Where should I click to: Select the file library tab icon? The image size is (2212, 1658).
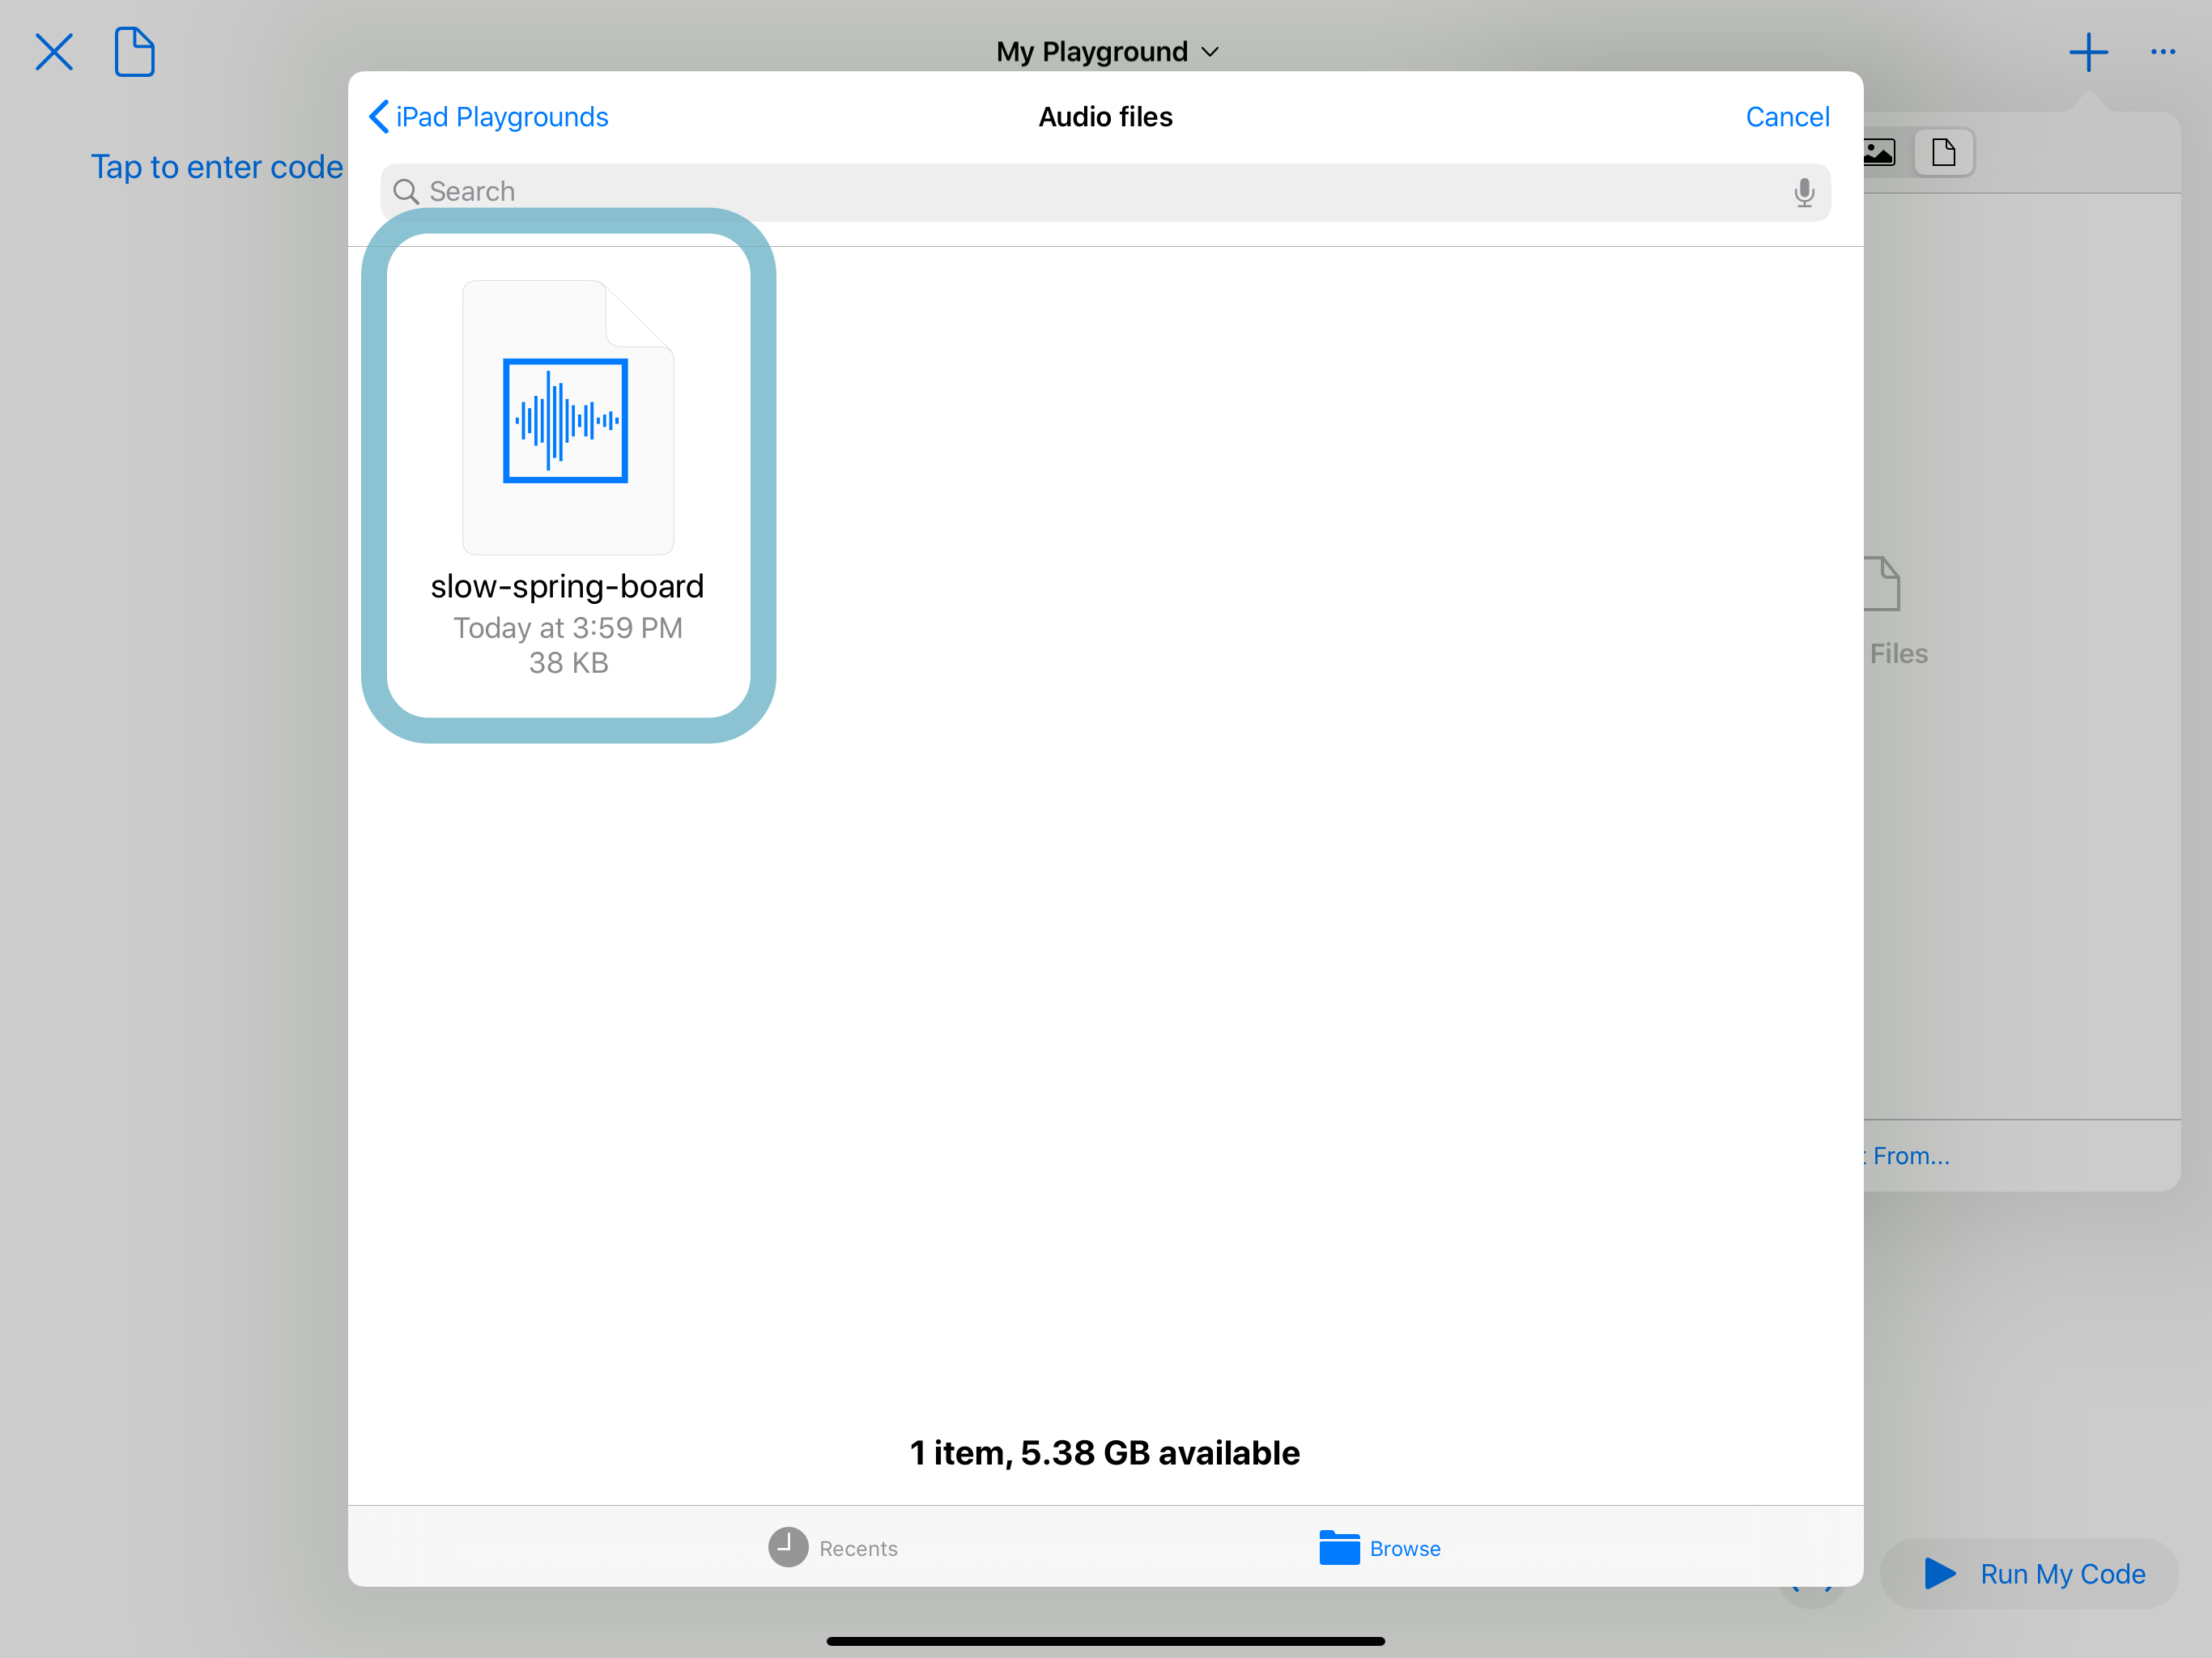(1943, 153)
